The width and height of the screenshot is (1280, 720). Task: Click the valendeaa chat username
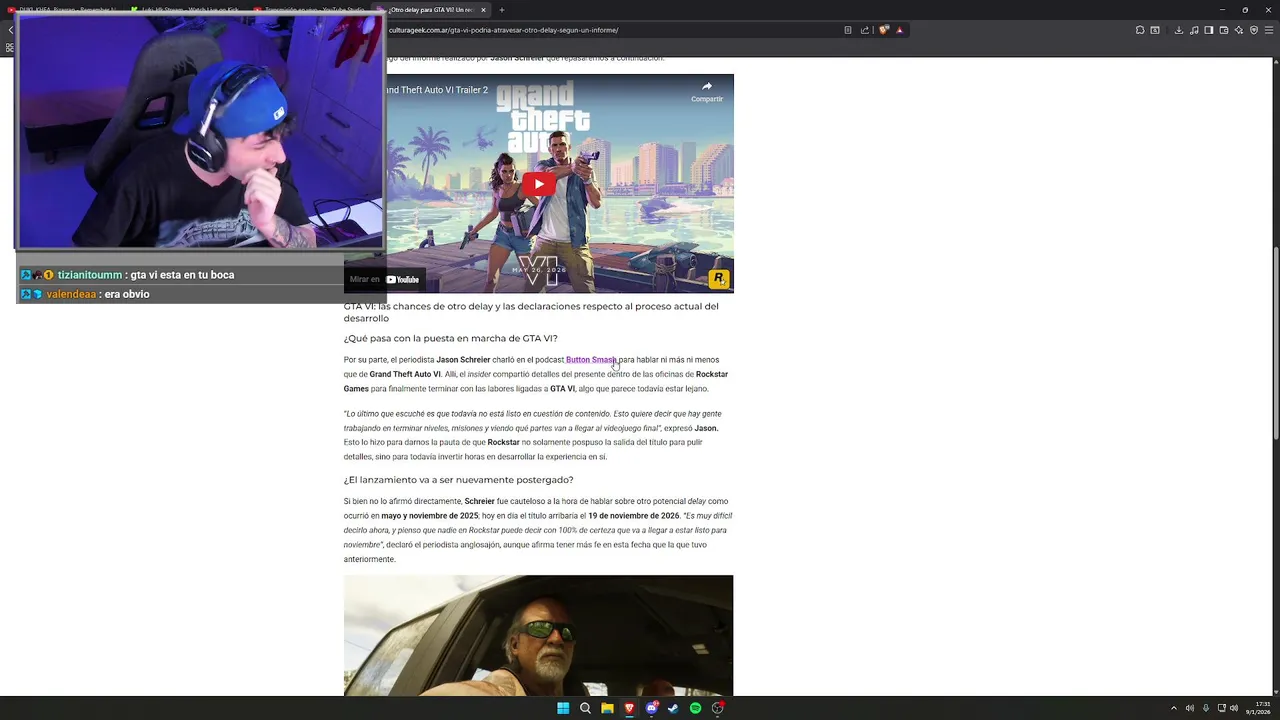(71, 295)
